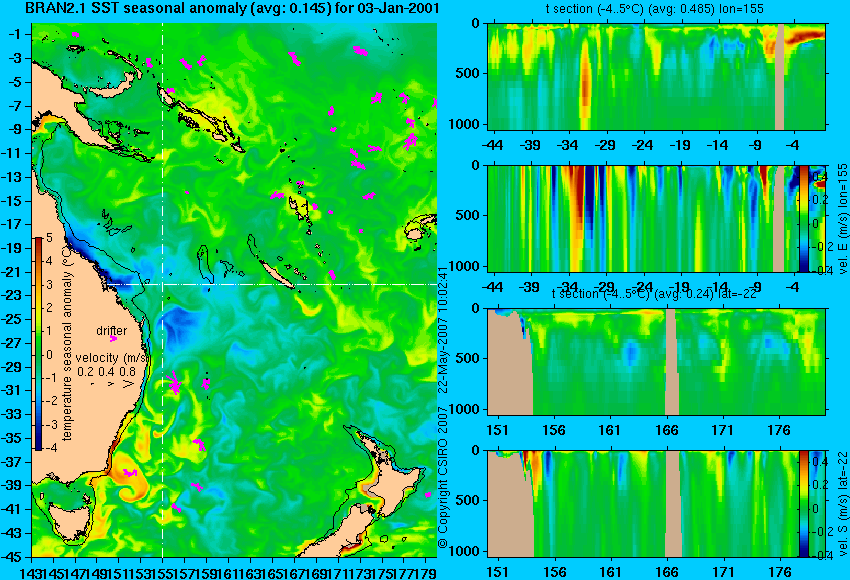The image size is (850, 580).
Task: Click the BRAN2.1 SST seasonal anomaly title
Action: [x=232, y=8]
